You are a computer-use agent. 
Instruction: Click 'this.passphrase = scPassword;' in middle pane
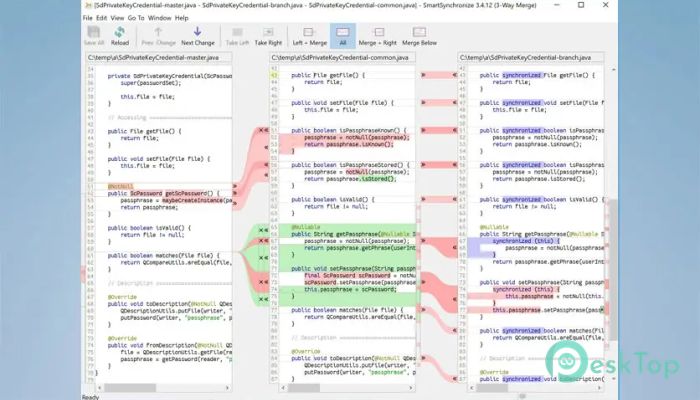[x=350, y=289]
